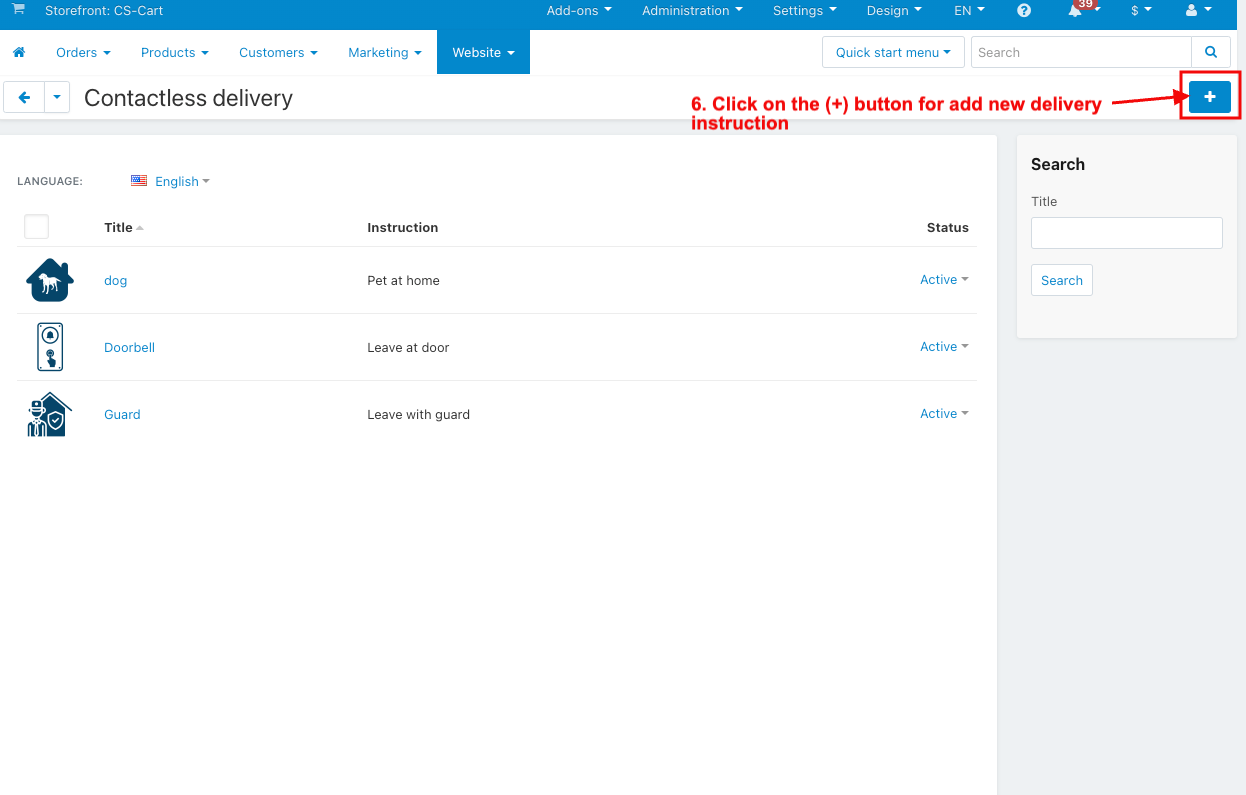The image size is (1246, 795).
Task: Click the Instruction column header
Action: point(402,228)
